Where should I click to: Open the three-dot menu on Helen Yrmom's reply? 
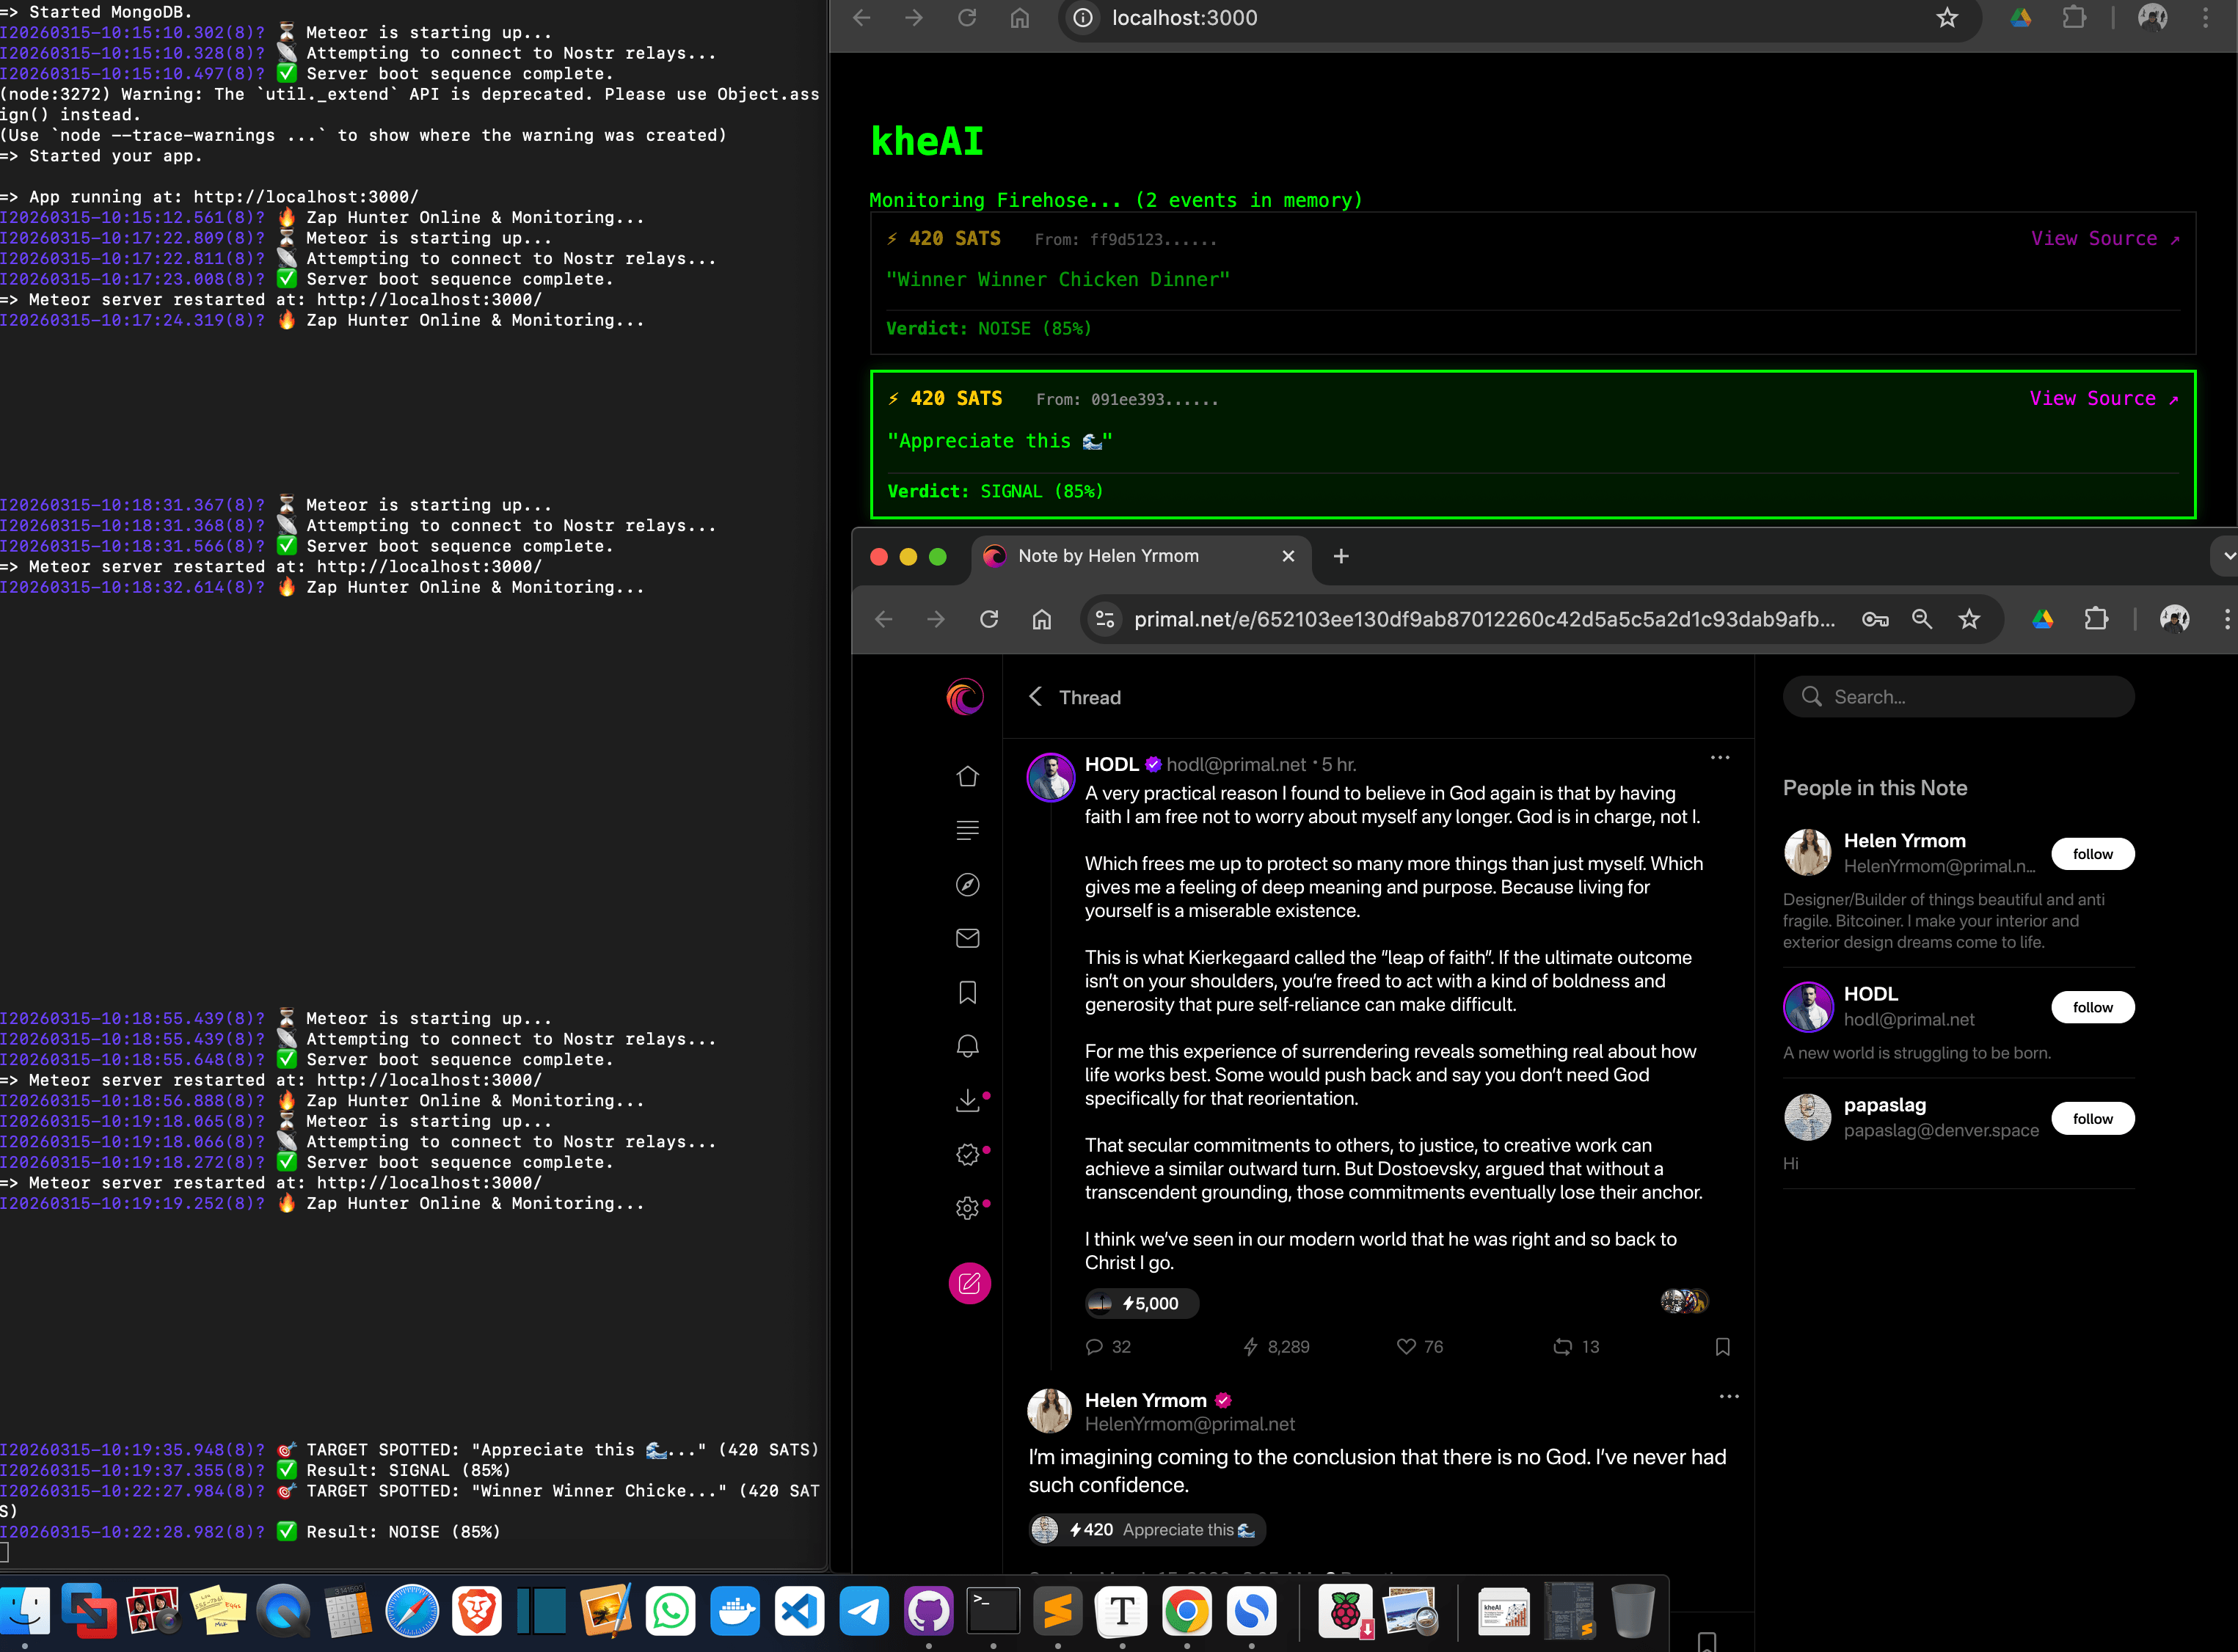coord(1729,1396)
